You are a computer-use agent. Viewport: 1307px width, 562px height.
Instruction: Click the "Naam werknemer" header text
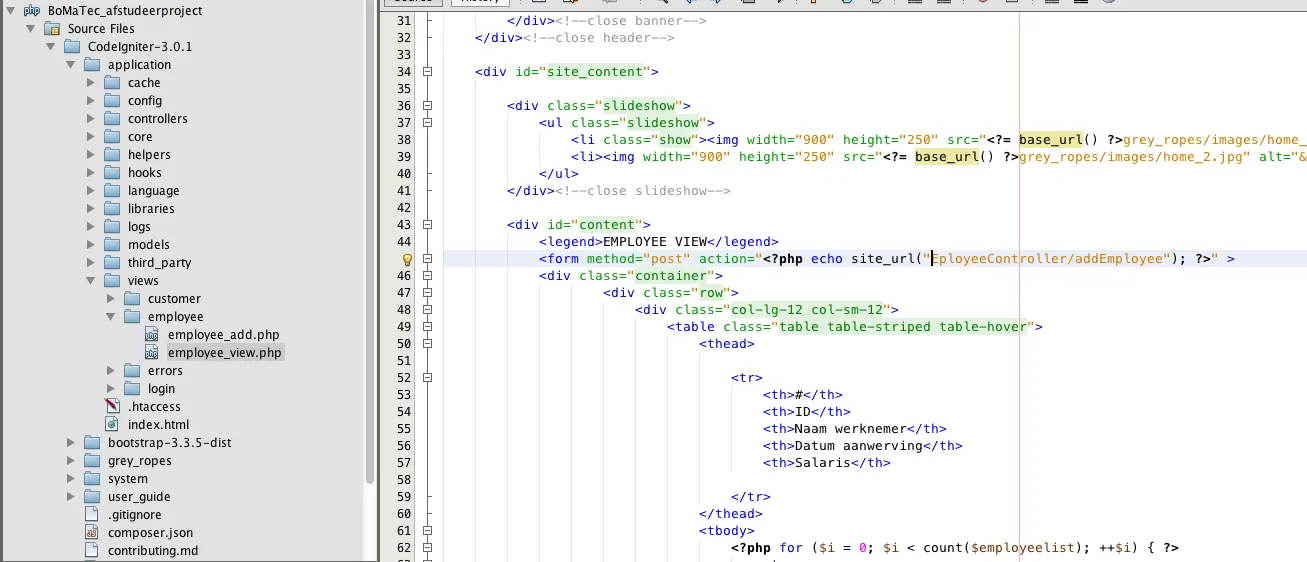(x=850, y=429)
